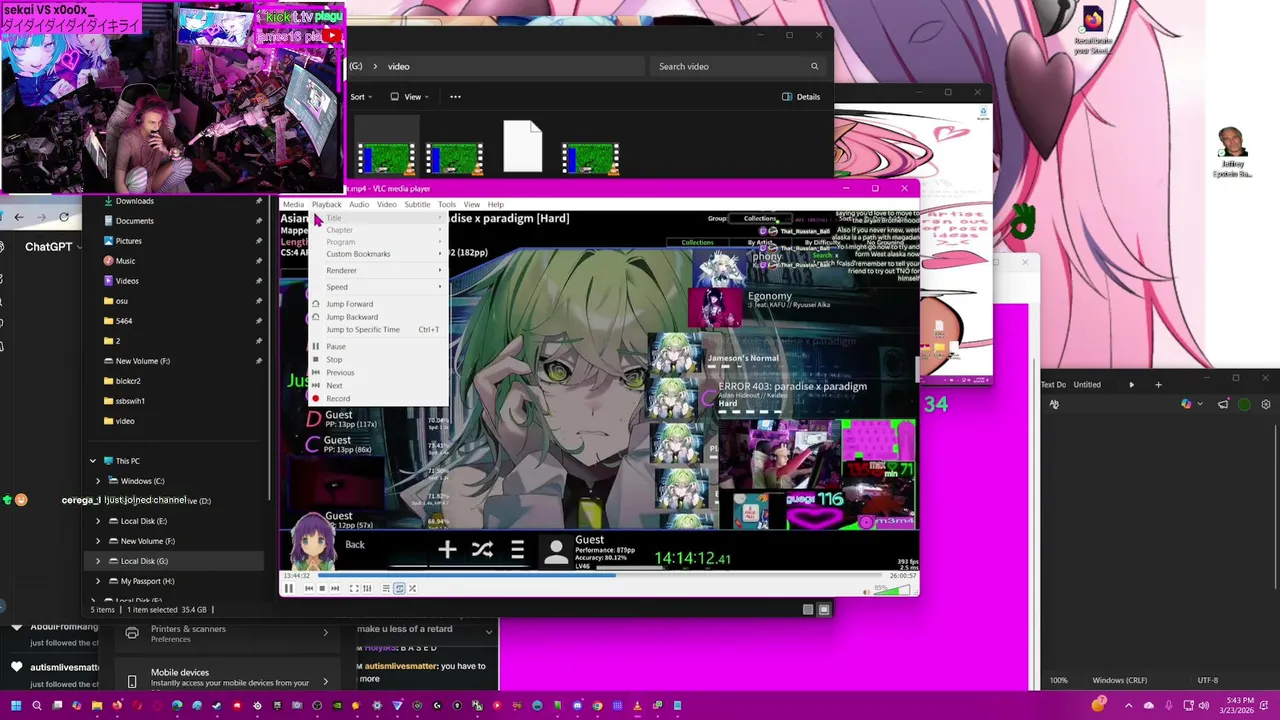The height and width of the screenshot is (720, 1280).
Task: Open VLC extended settings icon
Action: [x=367, y=588]
